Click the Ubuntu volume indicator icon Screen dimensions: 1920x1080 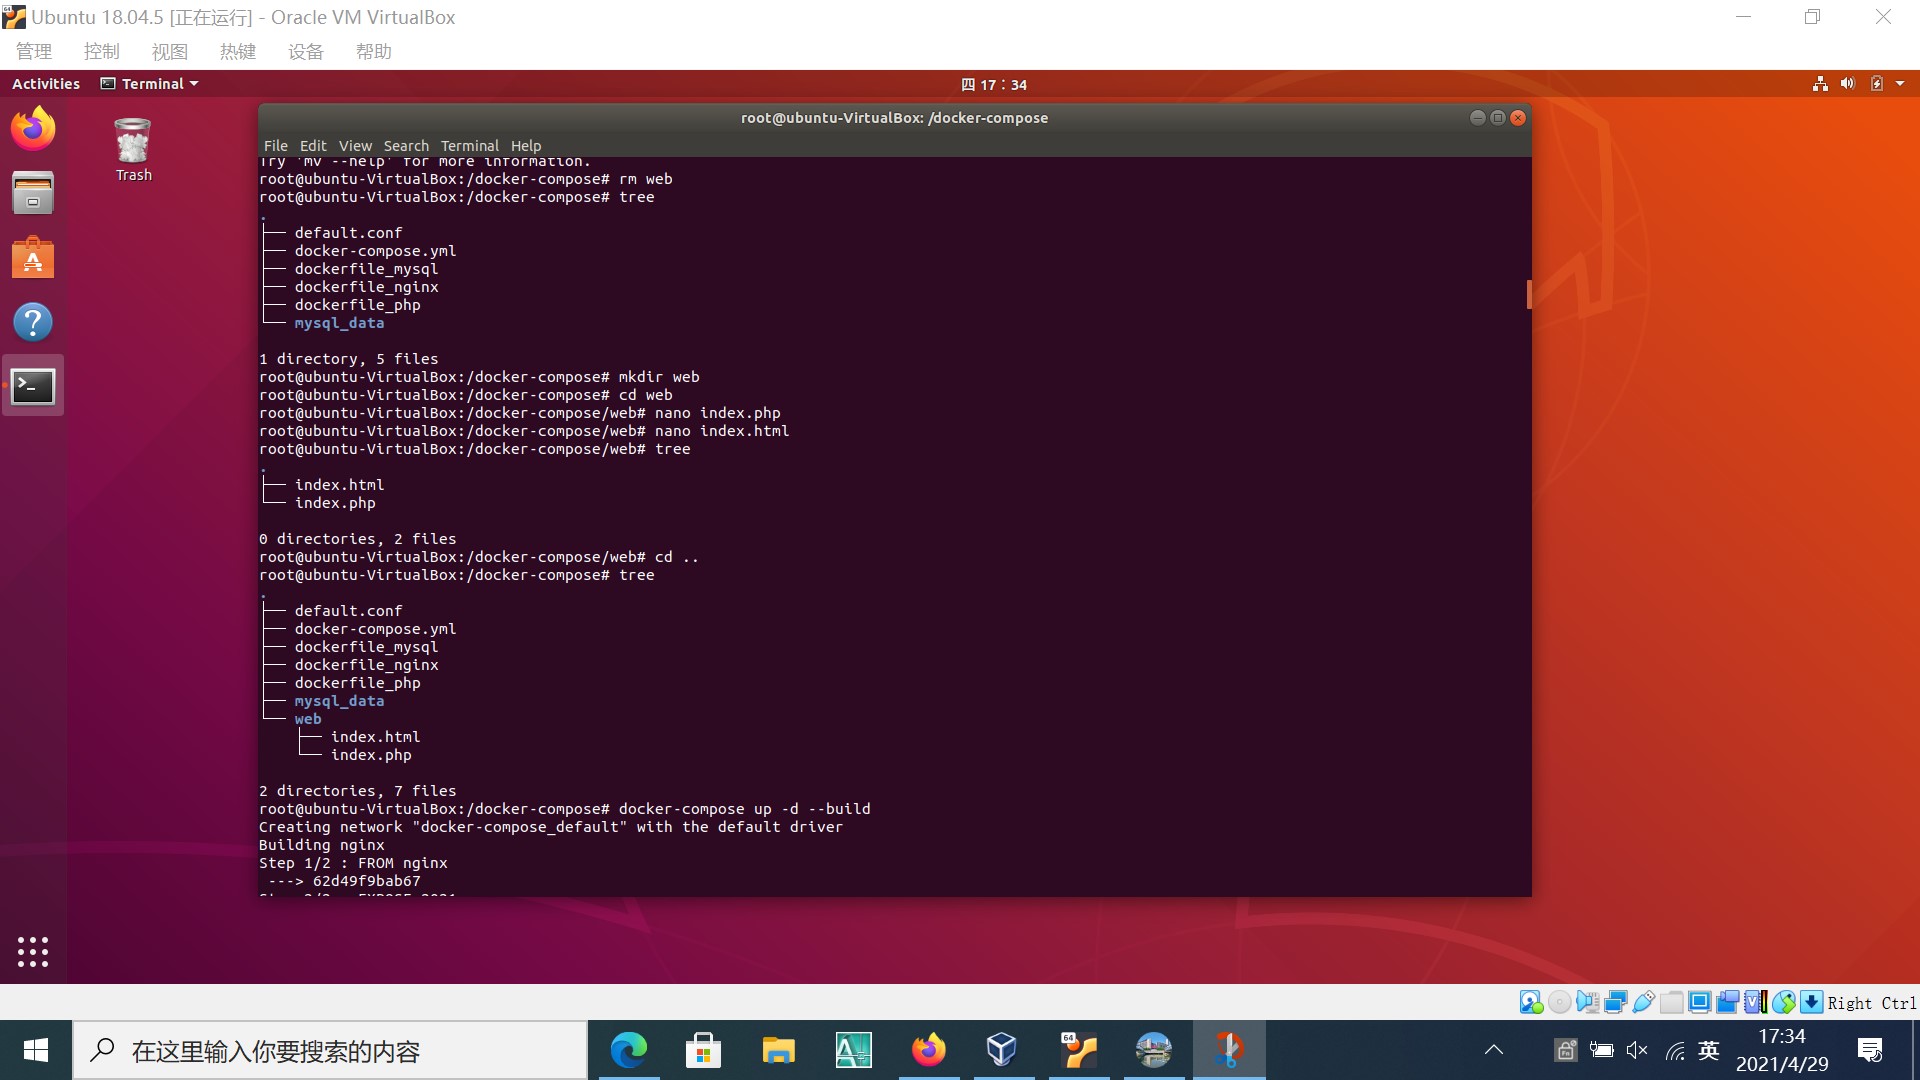[x=1848, y=84]
